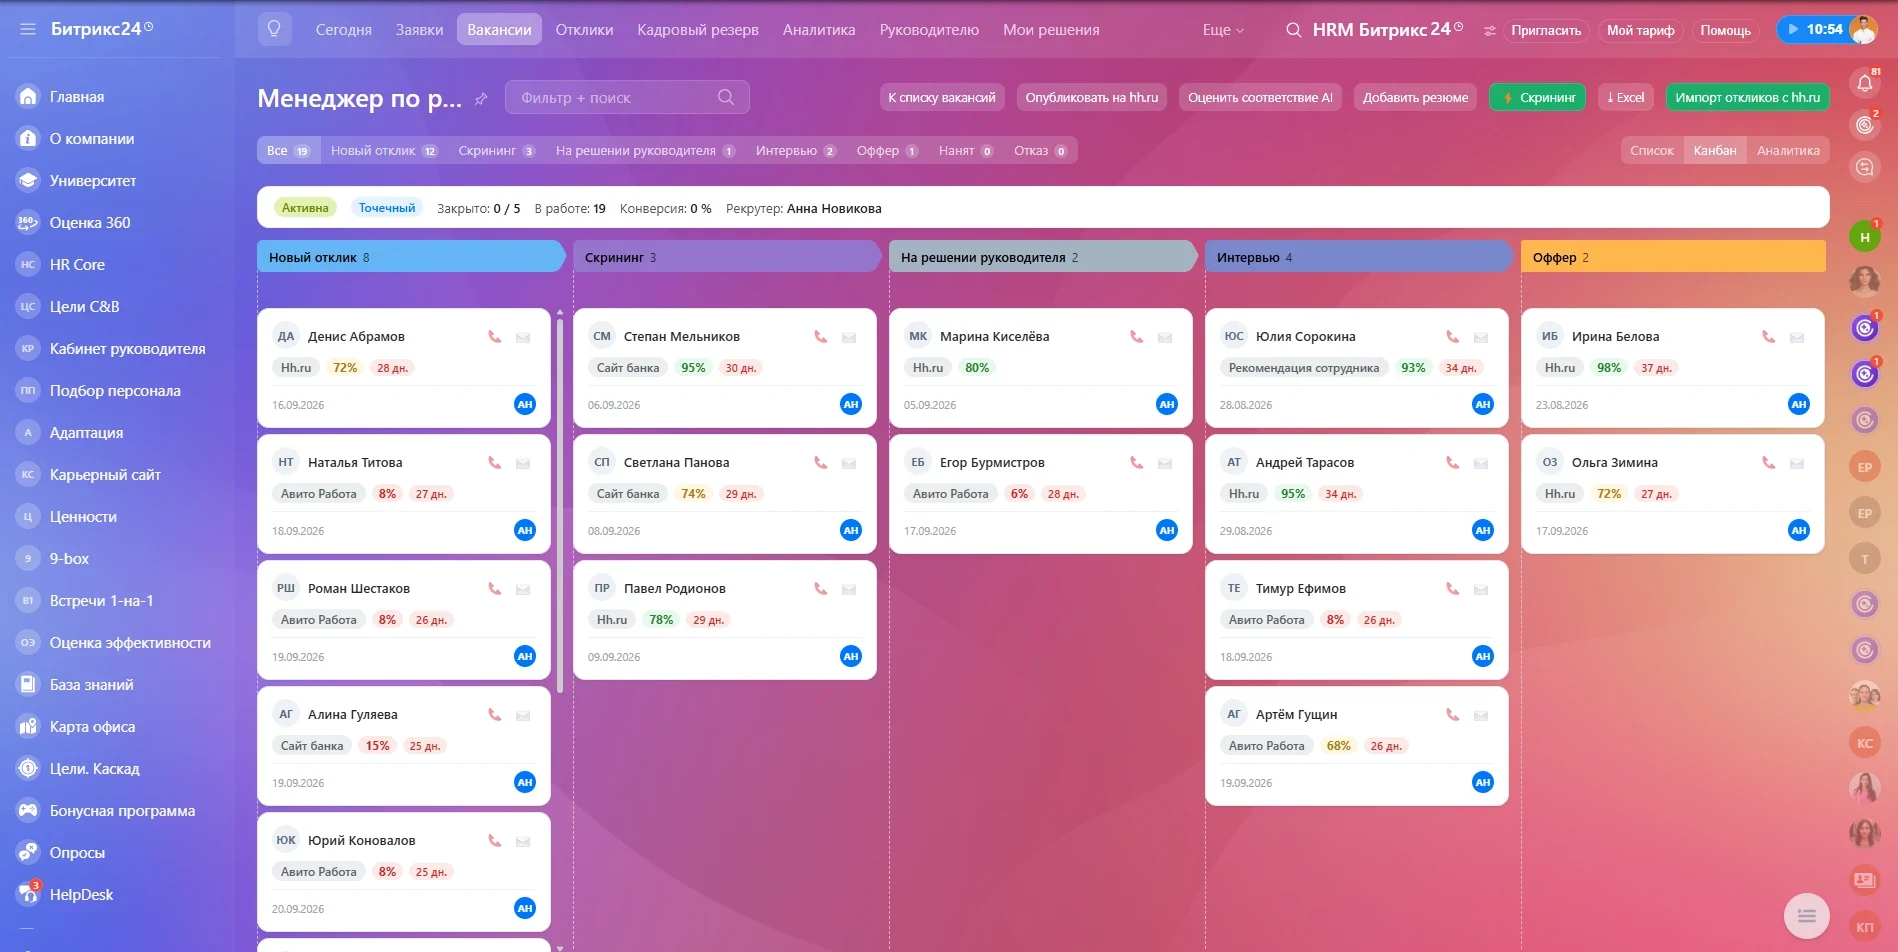This screenshot has width=1898, height=952.
Task: Click the phone icon on Ирина Белова card
Action: click(1768, 337)
